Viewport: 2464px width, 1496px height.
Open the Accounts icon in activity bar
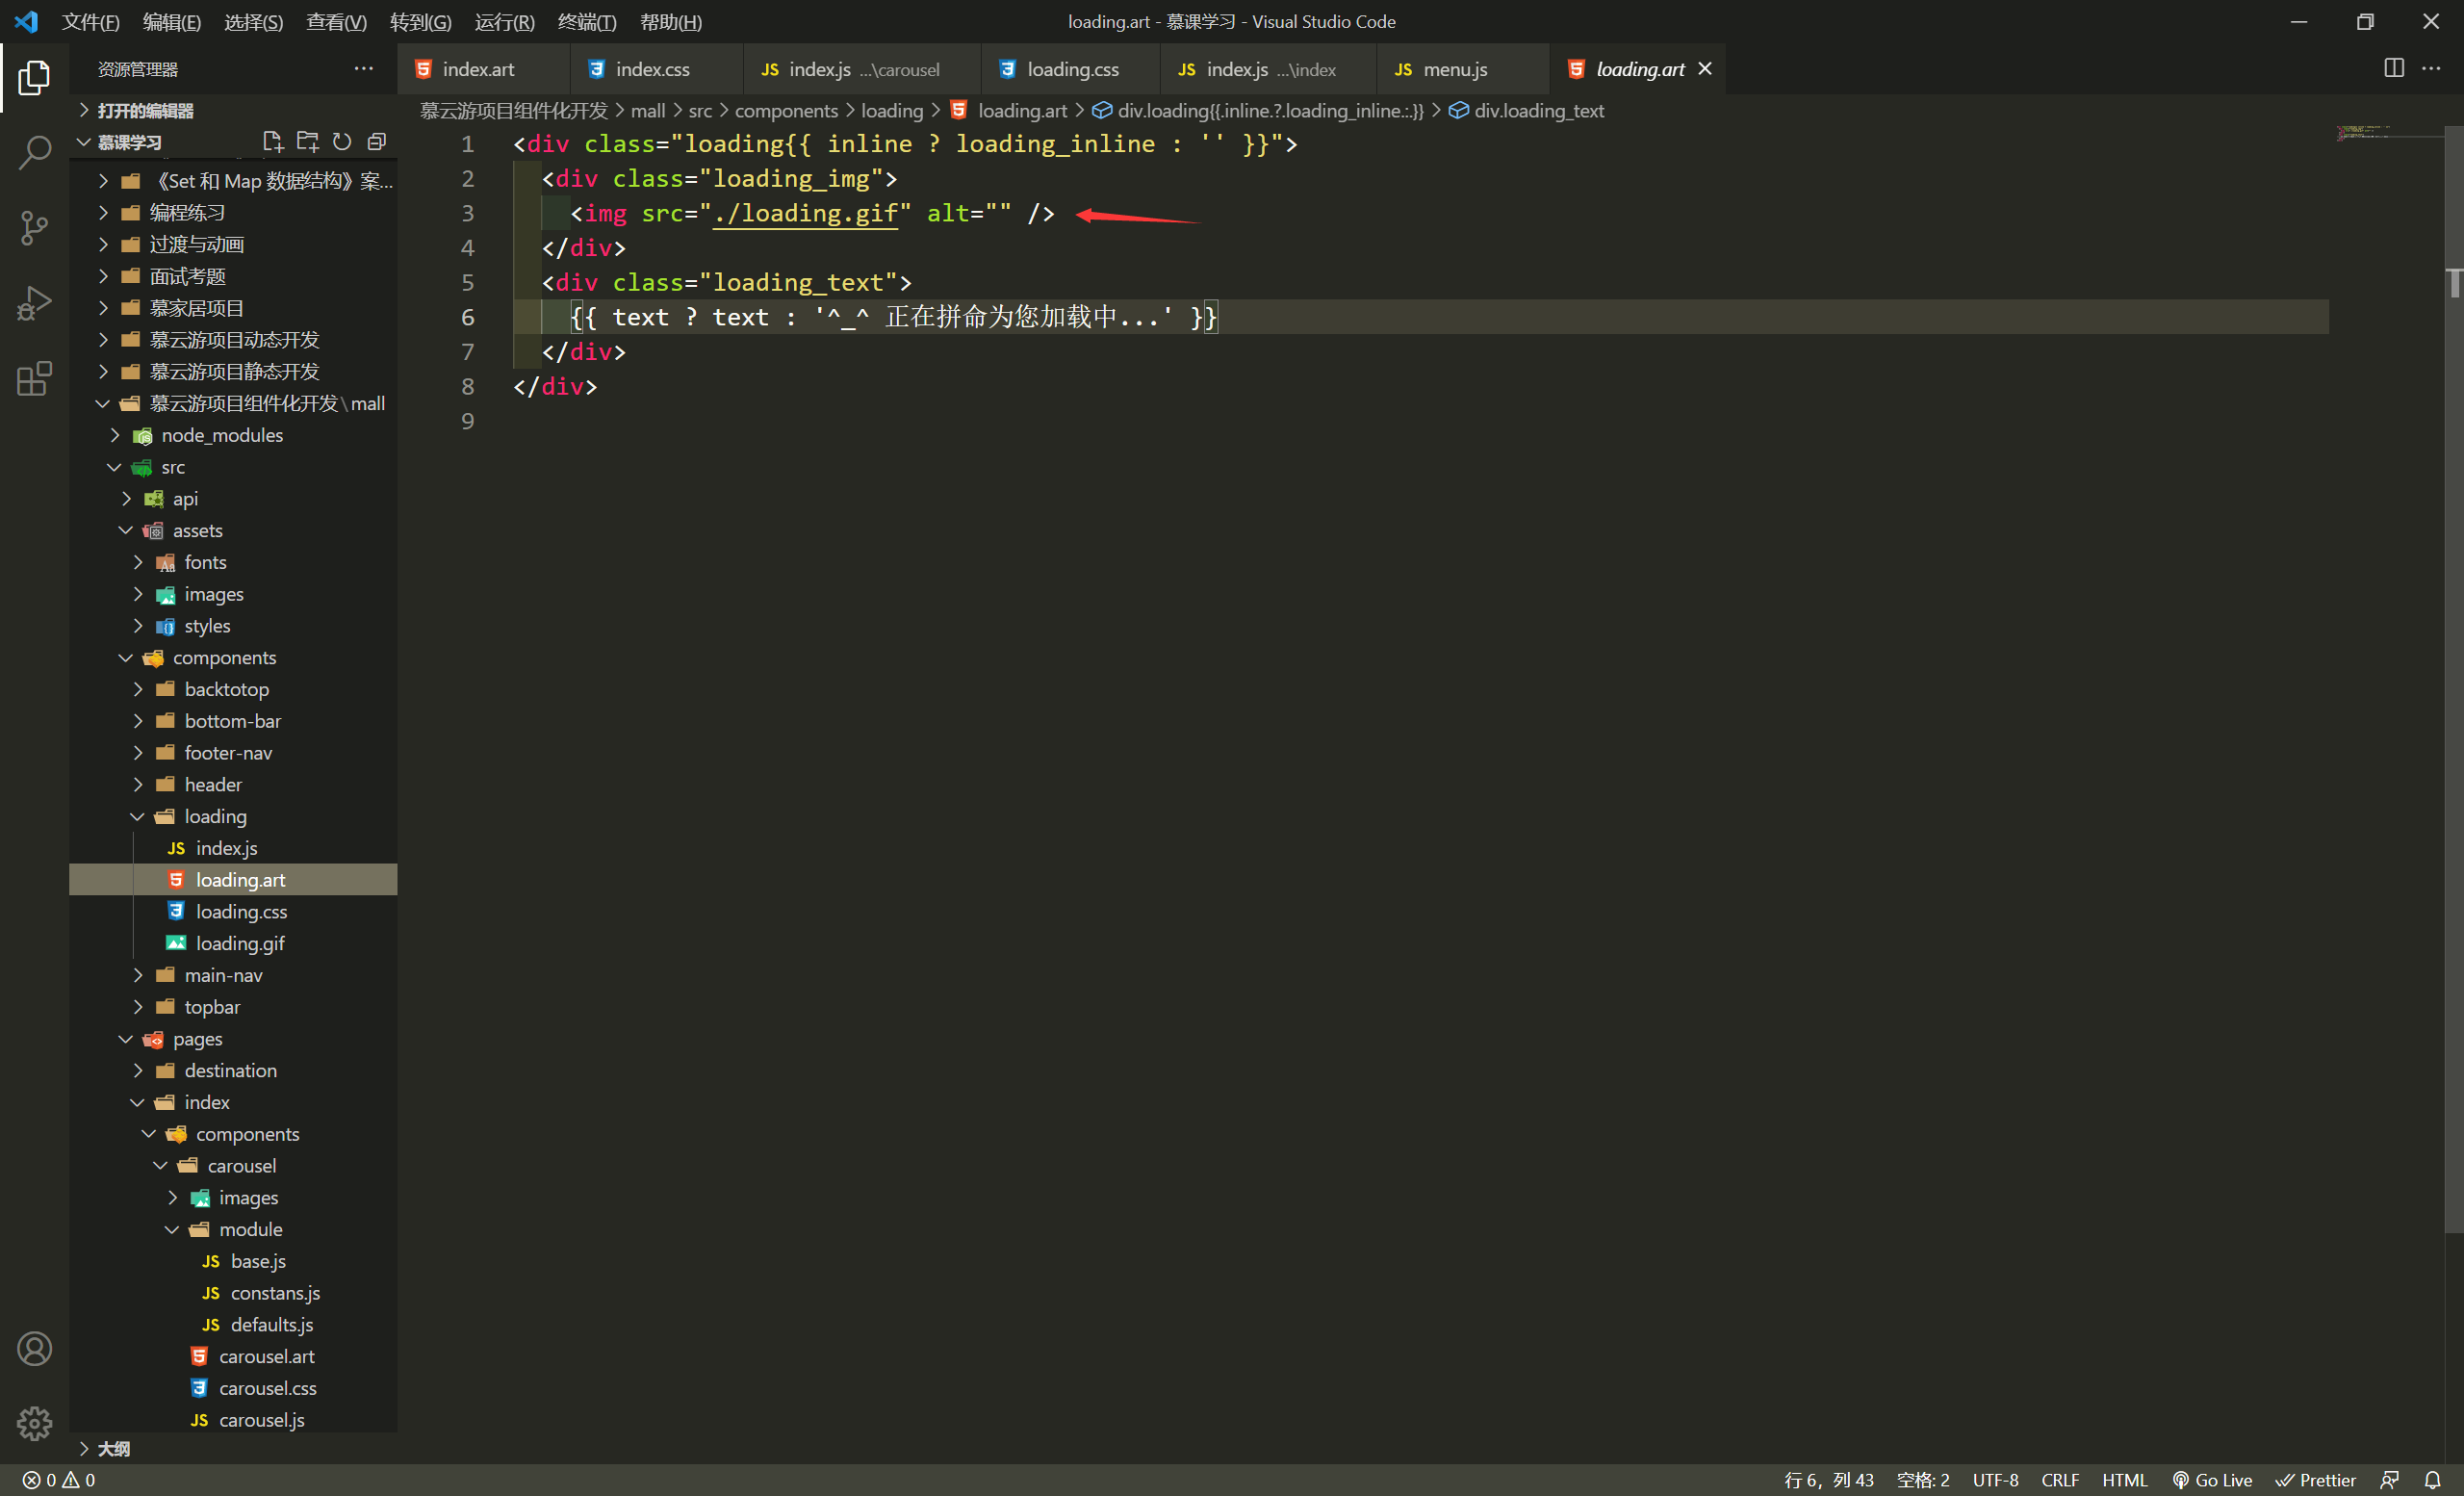click(34, 1349)
